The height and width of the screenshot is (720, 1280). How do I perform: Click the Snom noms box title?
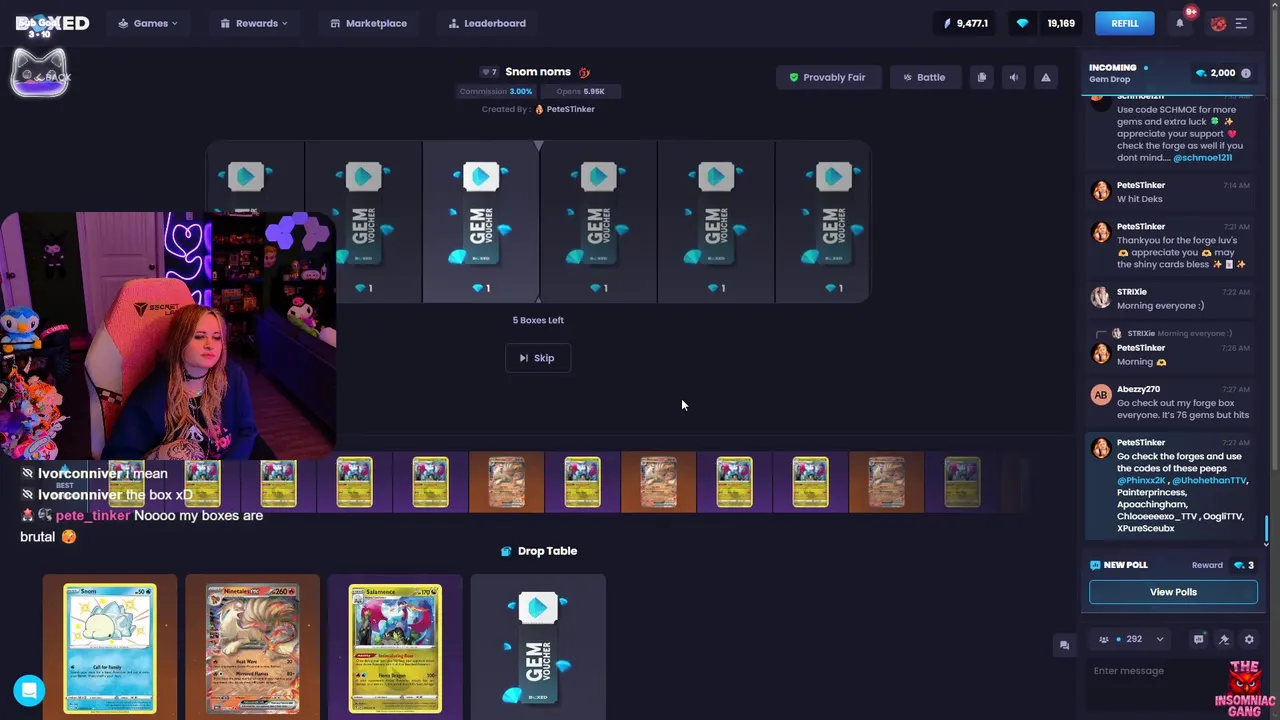click(538, 72)
